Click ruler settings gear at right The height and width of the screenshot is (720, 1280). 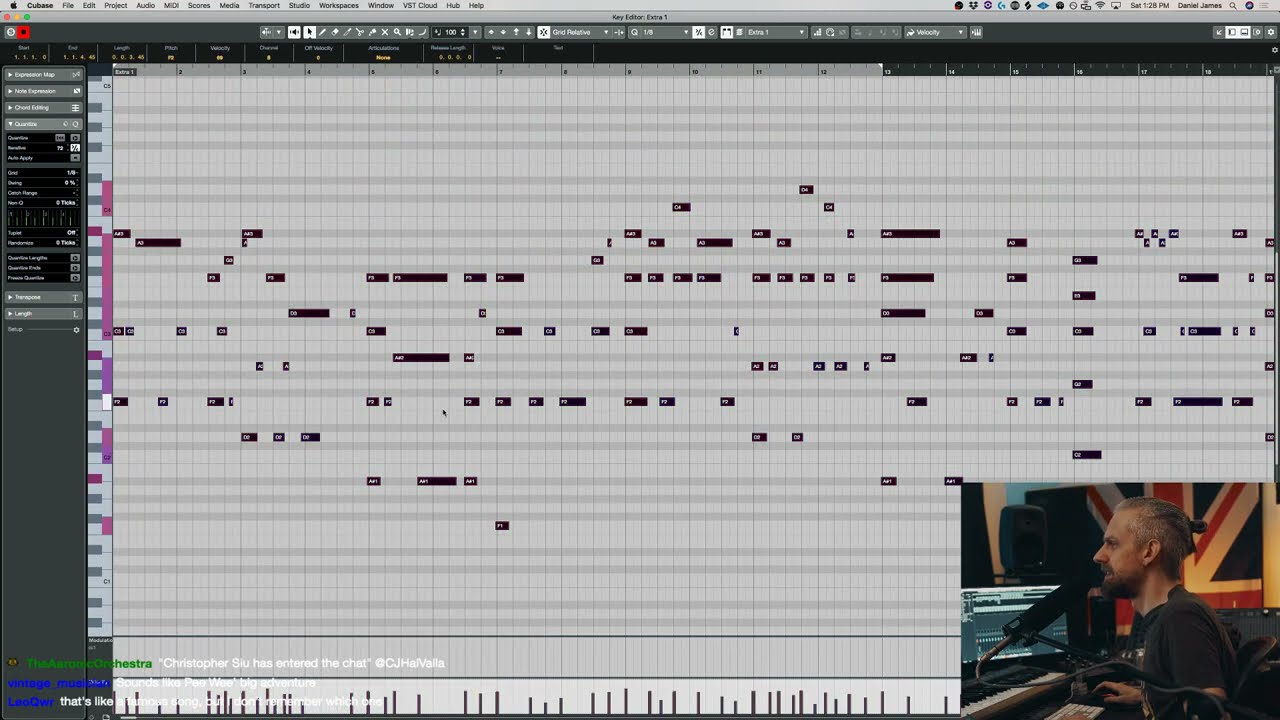(1273, 48)
